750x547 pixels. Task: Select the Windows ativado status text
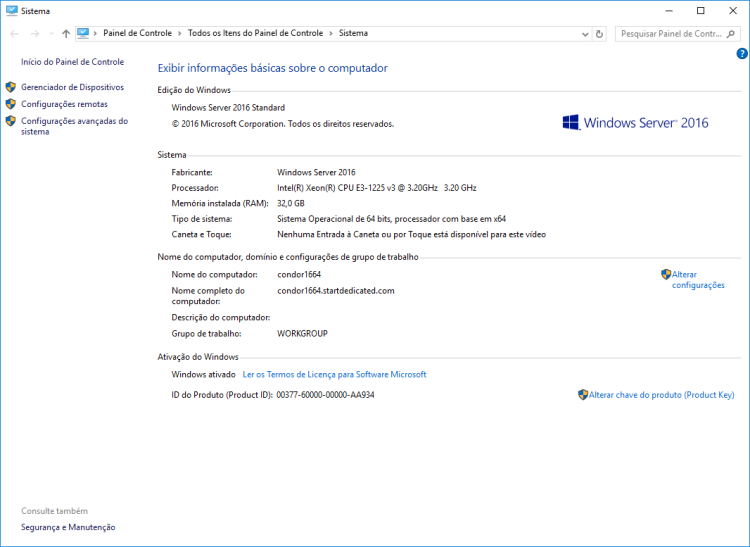203,374
